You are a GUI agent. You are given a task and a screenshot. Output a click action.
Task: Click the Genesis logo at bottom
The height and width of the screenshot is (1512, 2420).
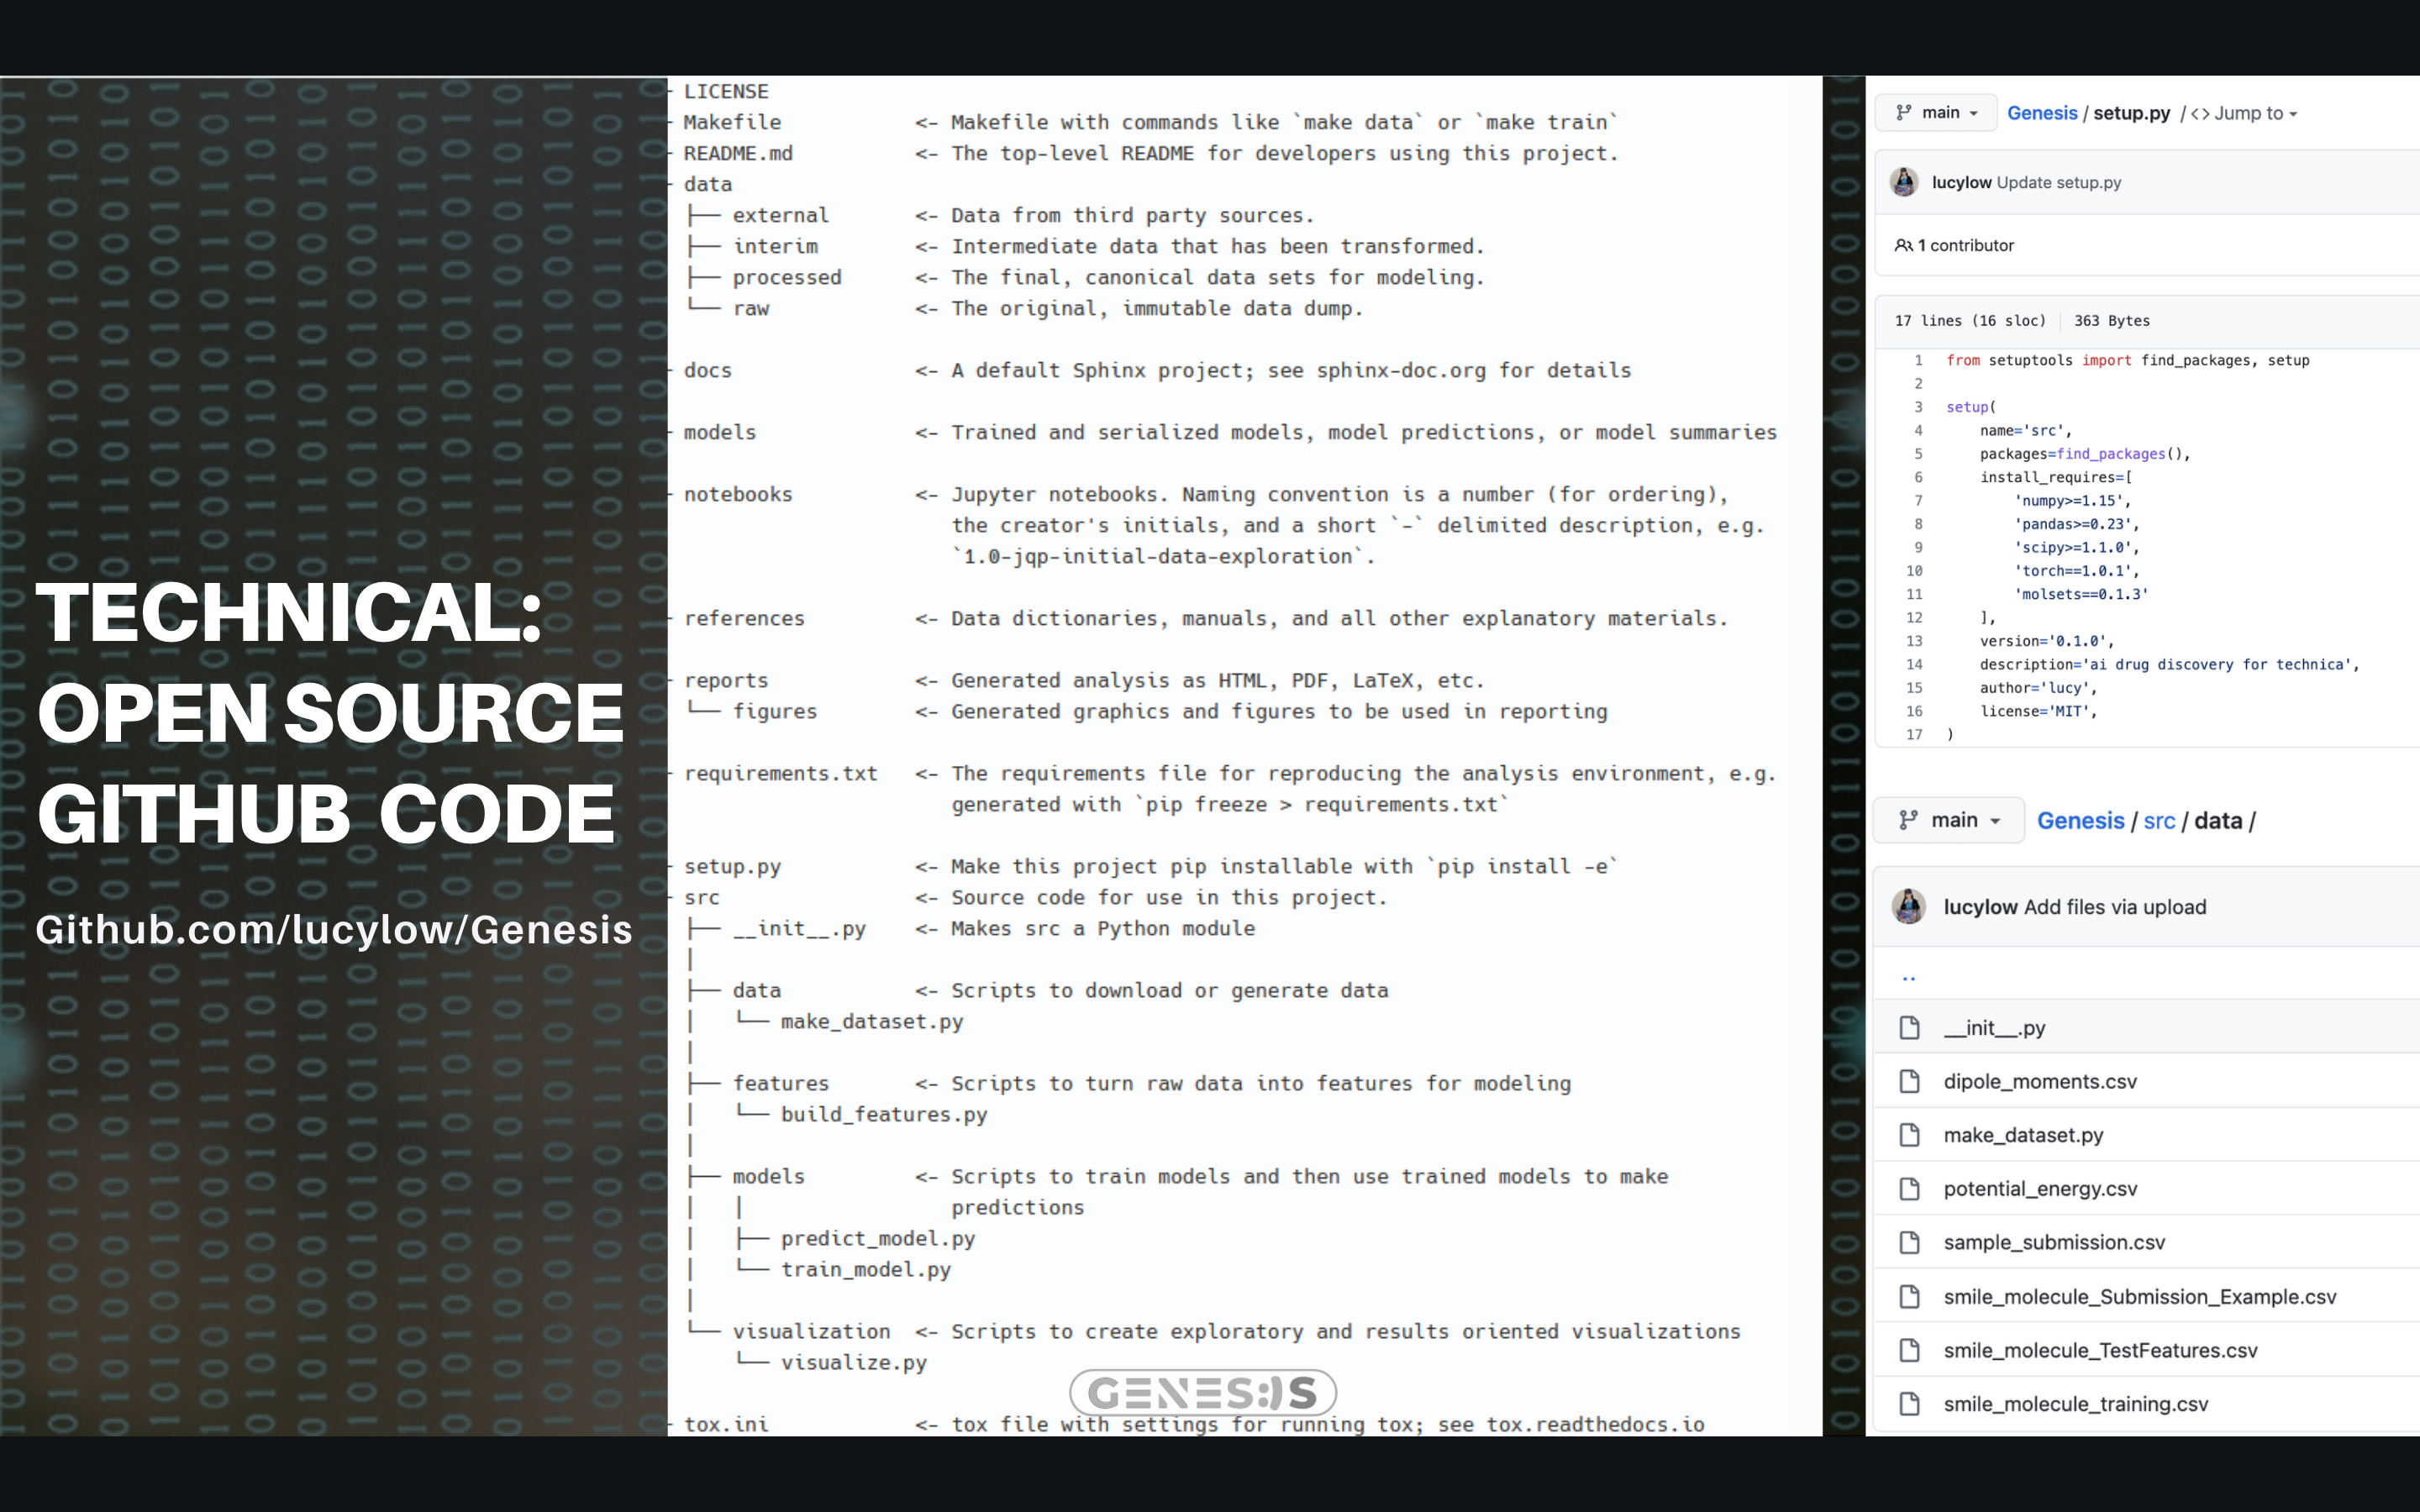click(x=1202, y=1392)
